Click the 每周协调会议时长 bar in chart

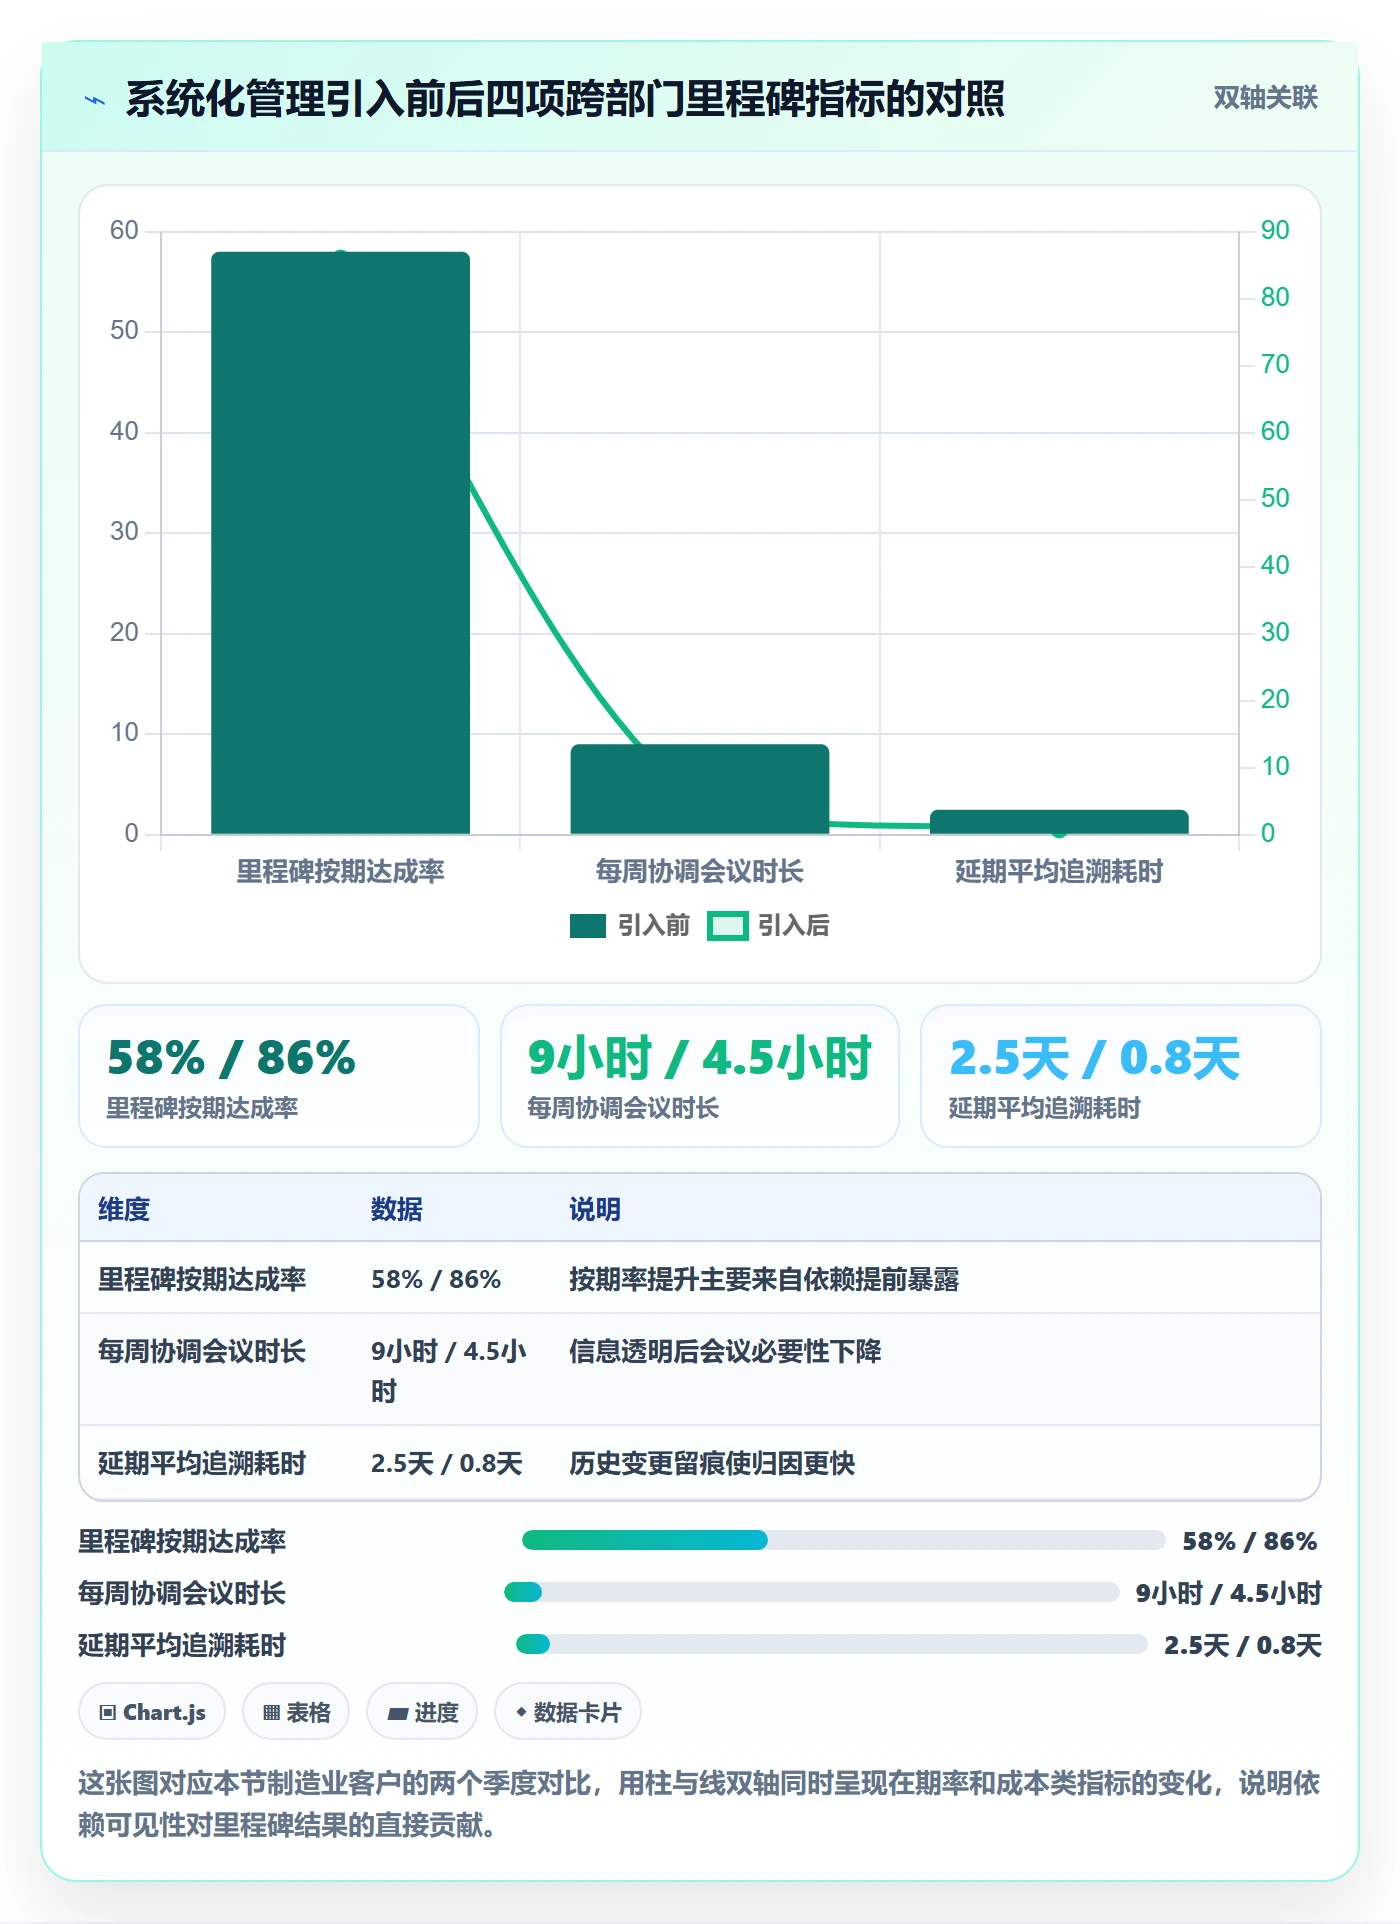(x=700, y=789)
